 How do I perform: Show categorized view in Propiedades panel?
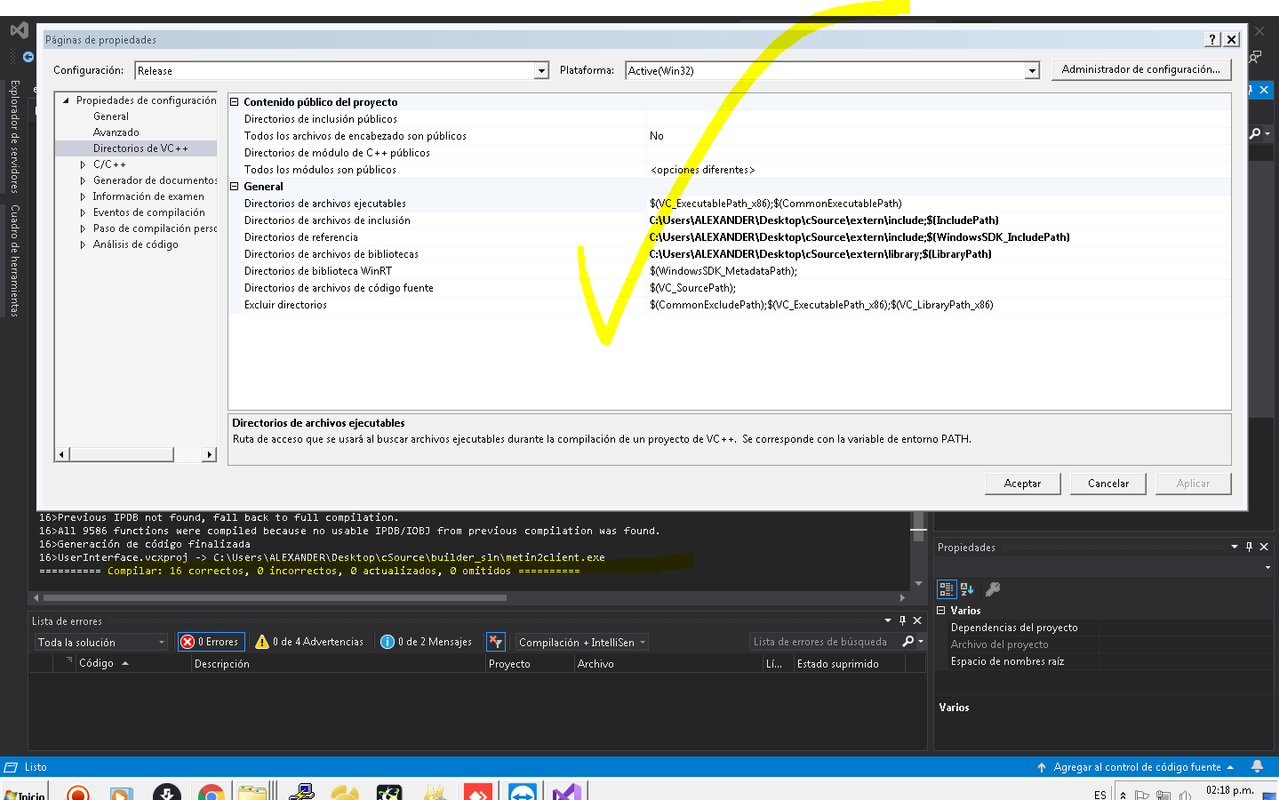pyautogui.click(x=946, y=589)
